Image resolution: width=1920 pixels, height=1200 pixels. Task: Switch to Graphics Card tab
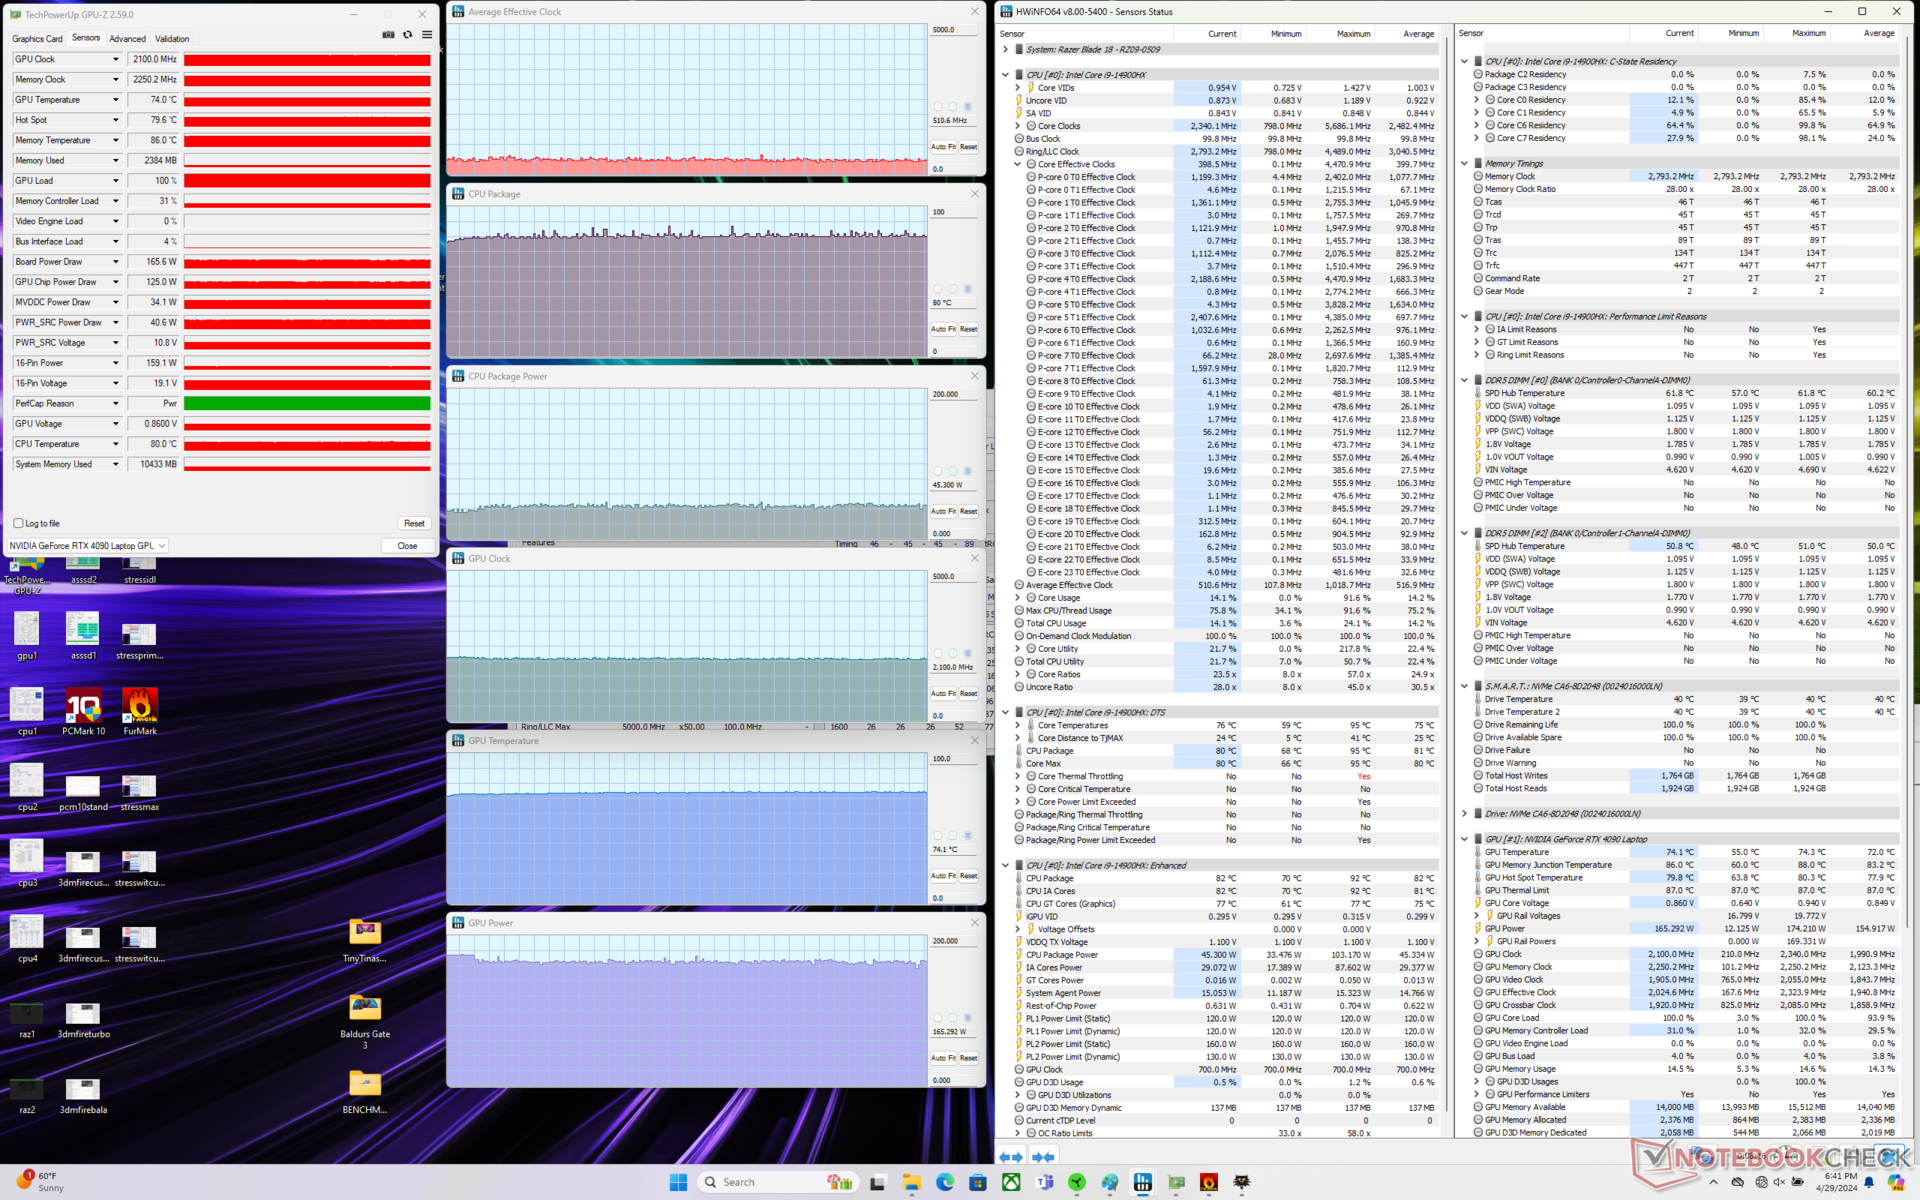(37, 39)
